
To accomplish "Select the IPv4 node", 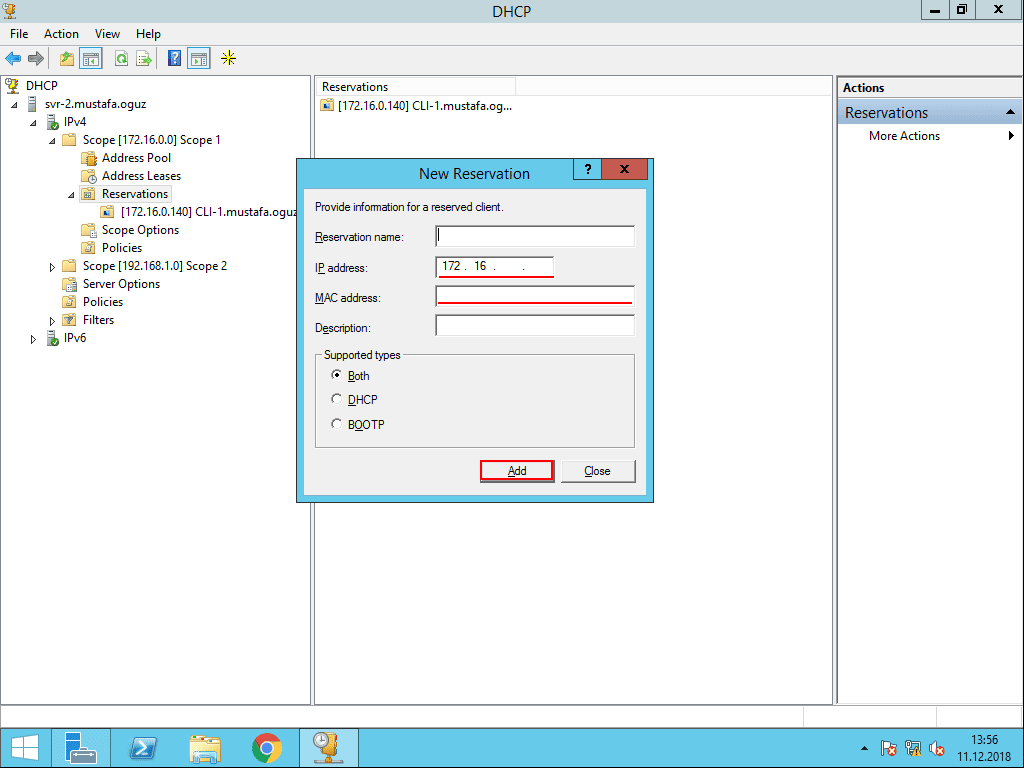I will [74, 121].
